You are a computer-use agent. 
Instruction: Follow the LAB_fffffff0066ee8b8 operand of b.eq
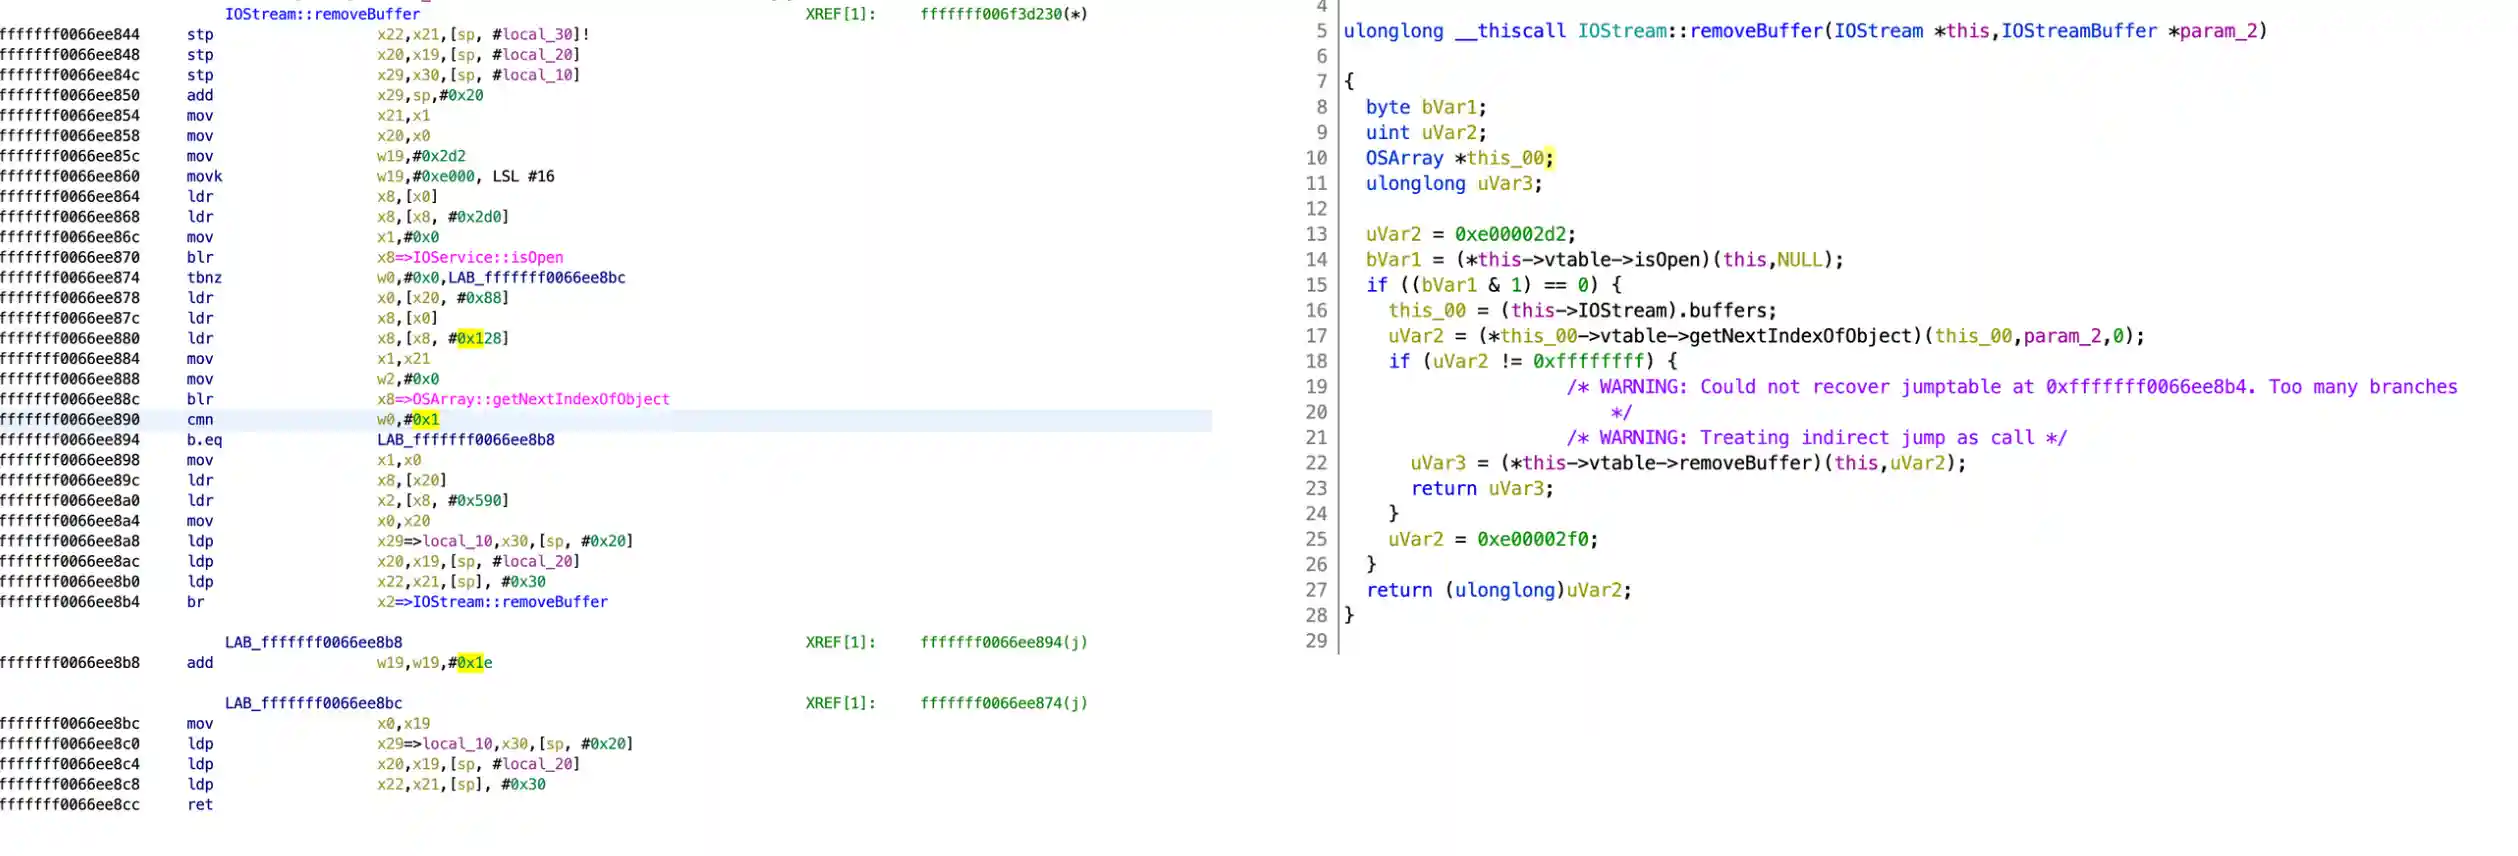pyautogui.click(x=465, y=440)
